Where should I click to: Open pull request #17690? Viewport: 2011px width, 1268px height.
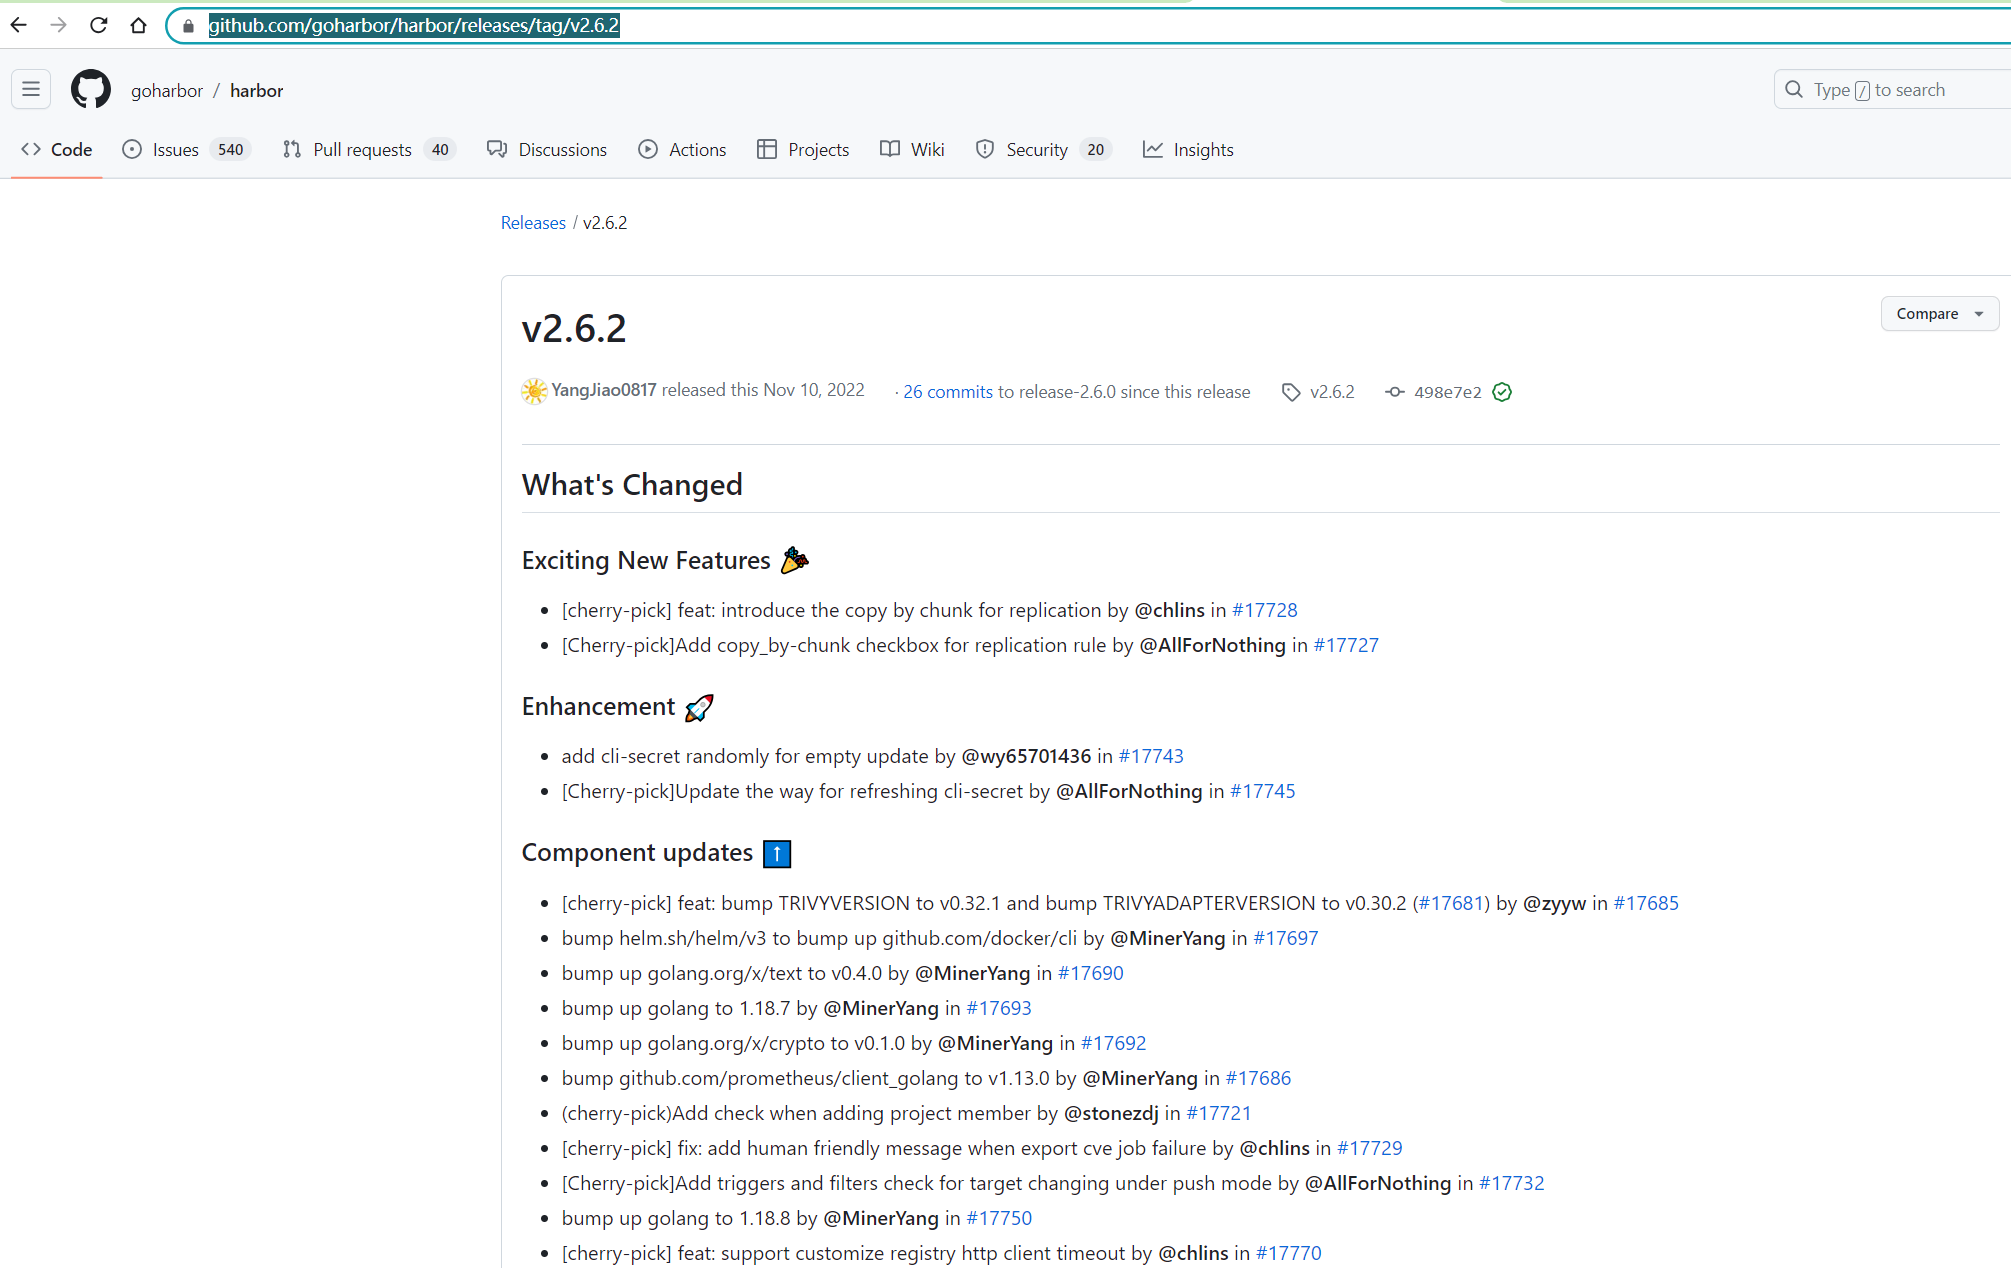[x=1091, y=973]
